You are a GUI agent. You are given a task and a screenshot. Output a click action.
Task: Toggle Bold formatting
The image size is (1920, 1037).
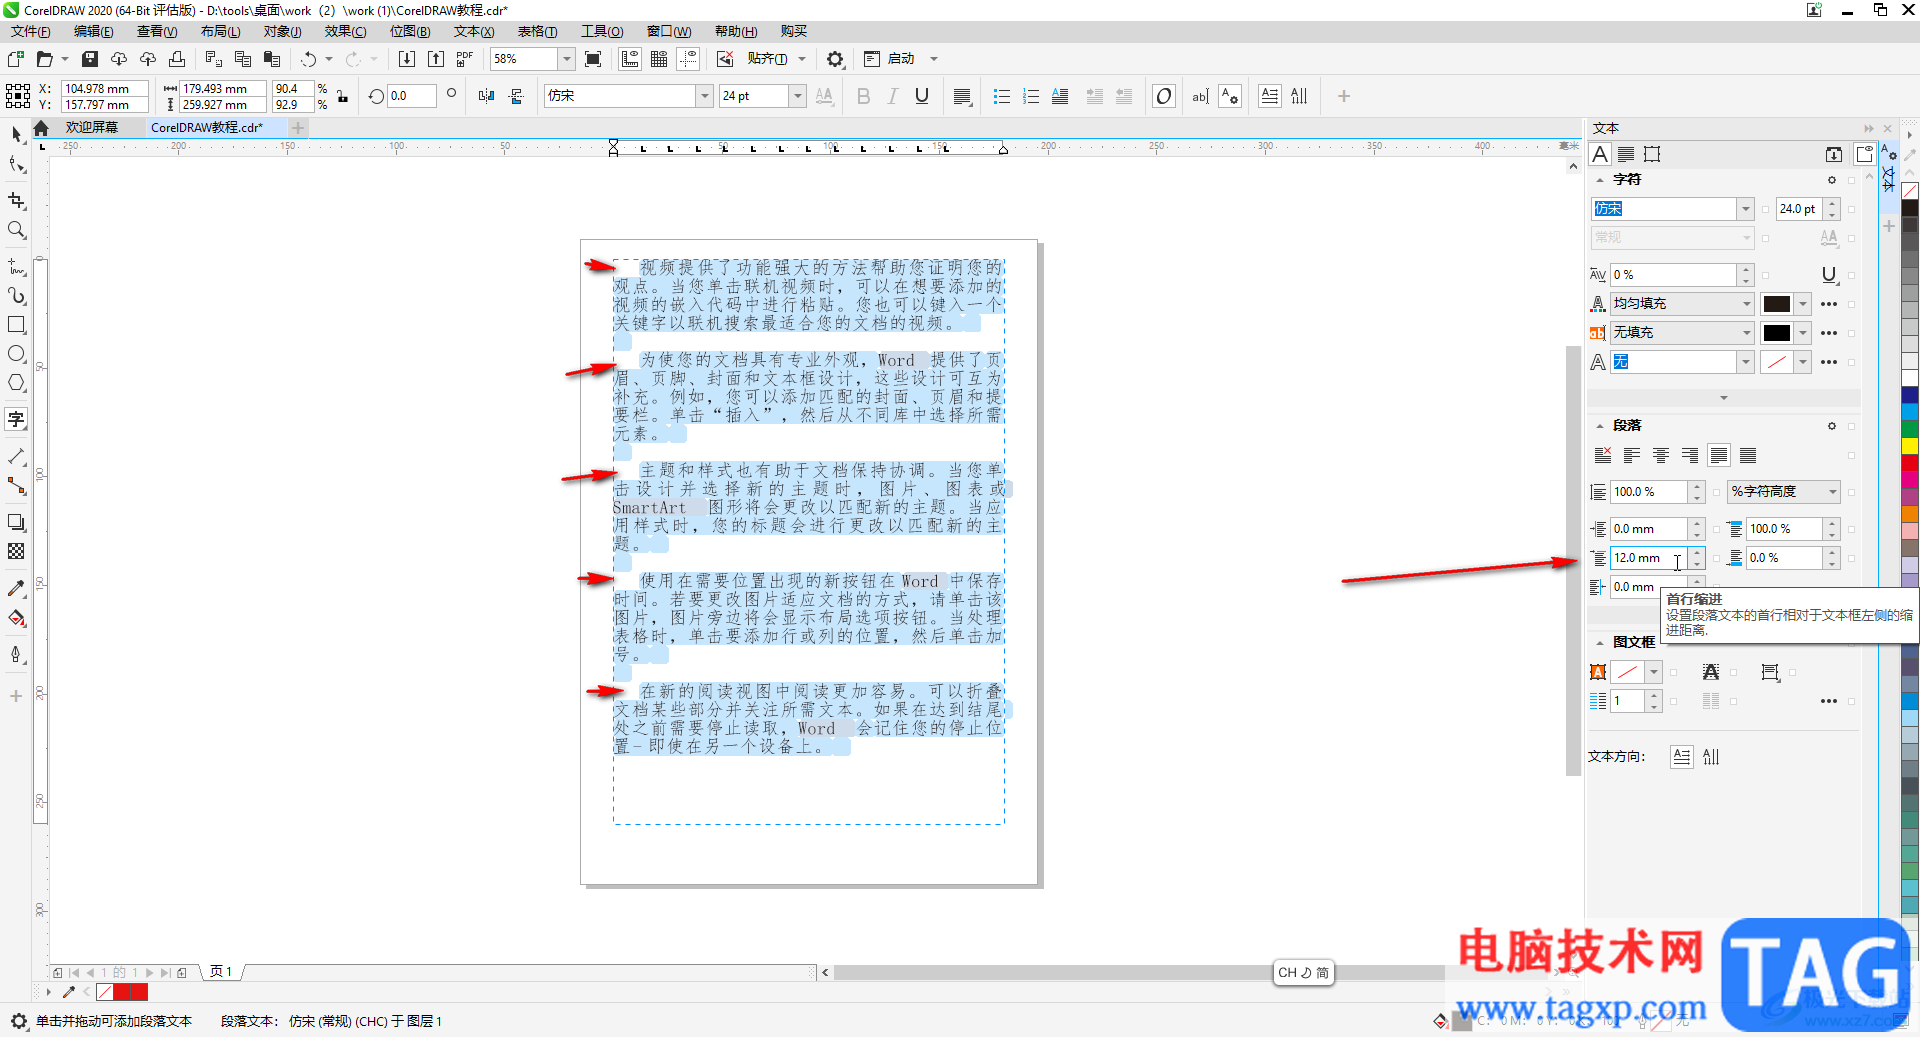pos(864,96)
